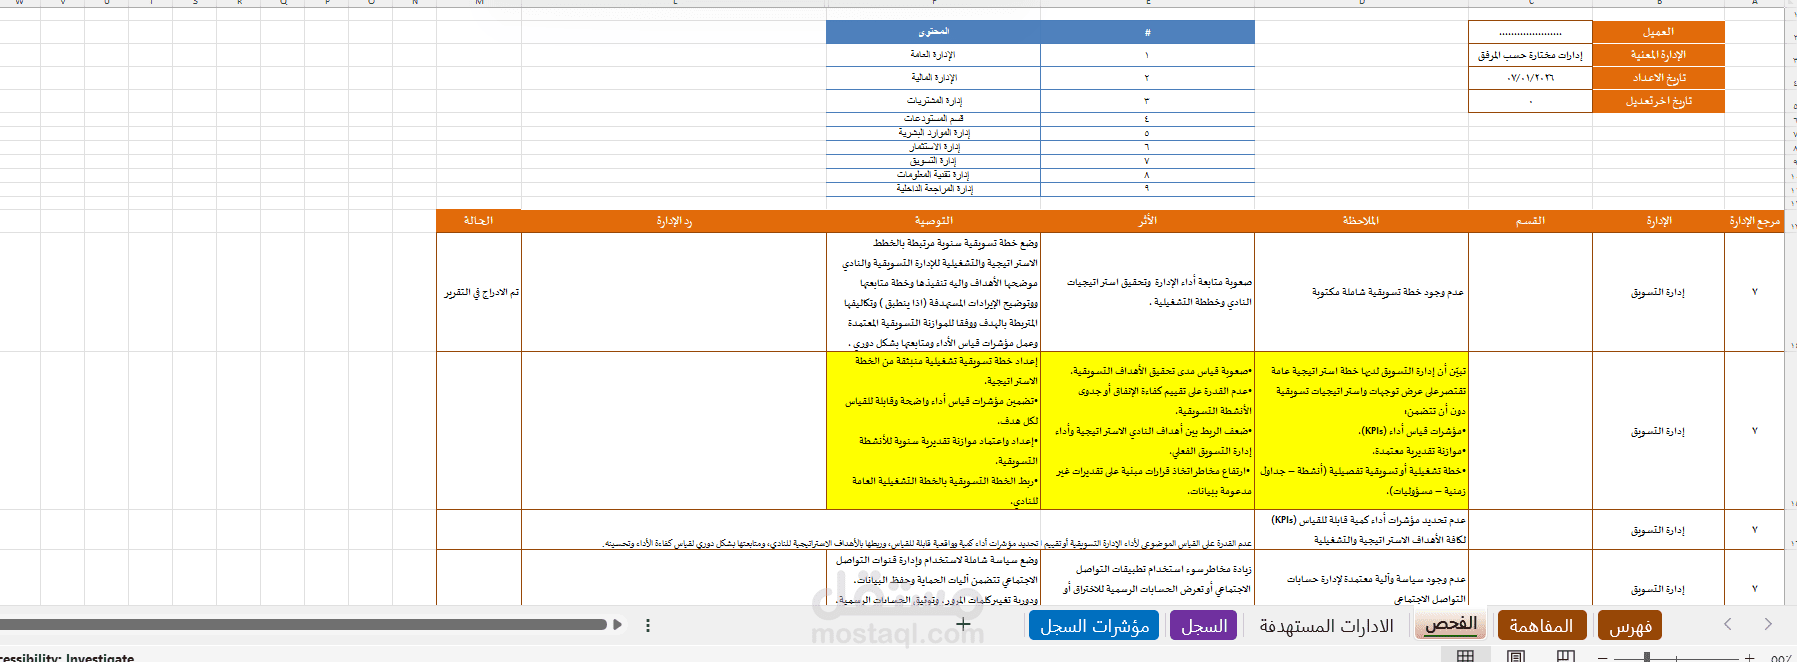
Task: Add a new sheet with plus icon
Action: (x=963, y=624)
